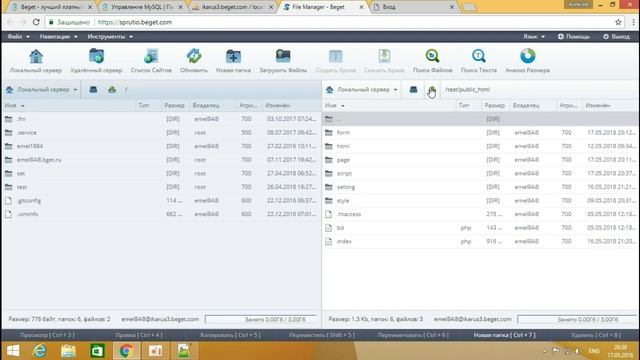Switch to the Beget browser tab
Viewport: 640px width, 360px height.
click(51, 7)
